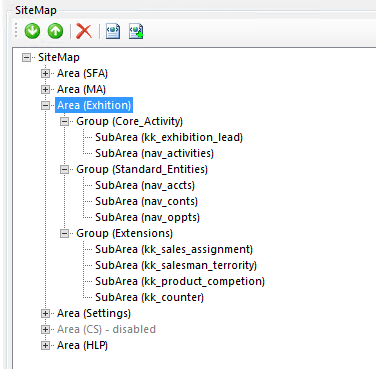Click the web page icon with green plus

click(136, 31)
